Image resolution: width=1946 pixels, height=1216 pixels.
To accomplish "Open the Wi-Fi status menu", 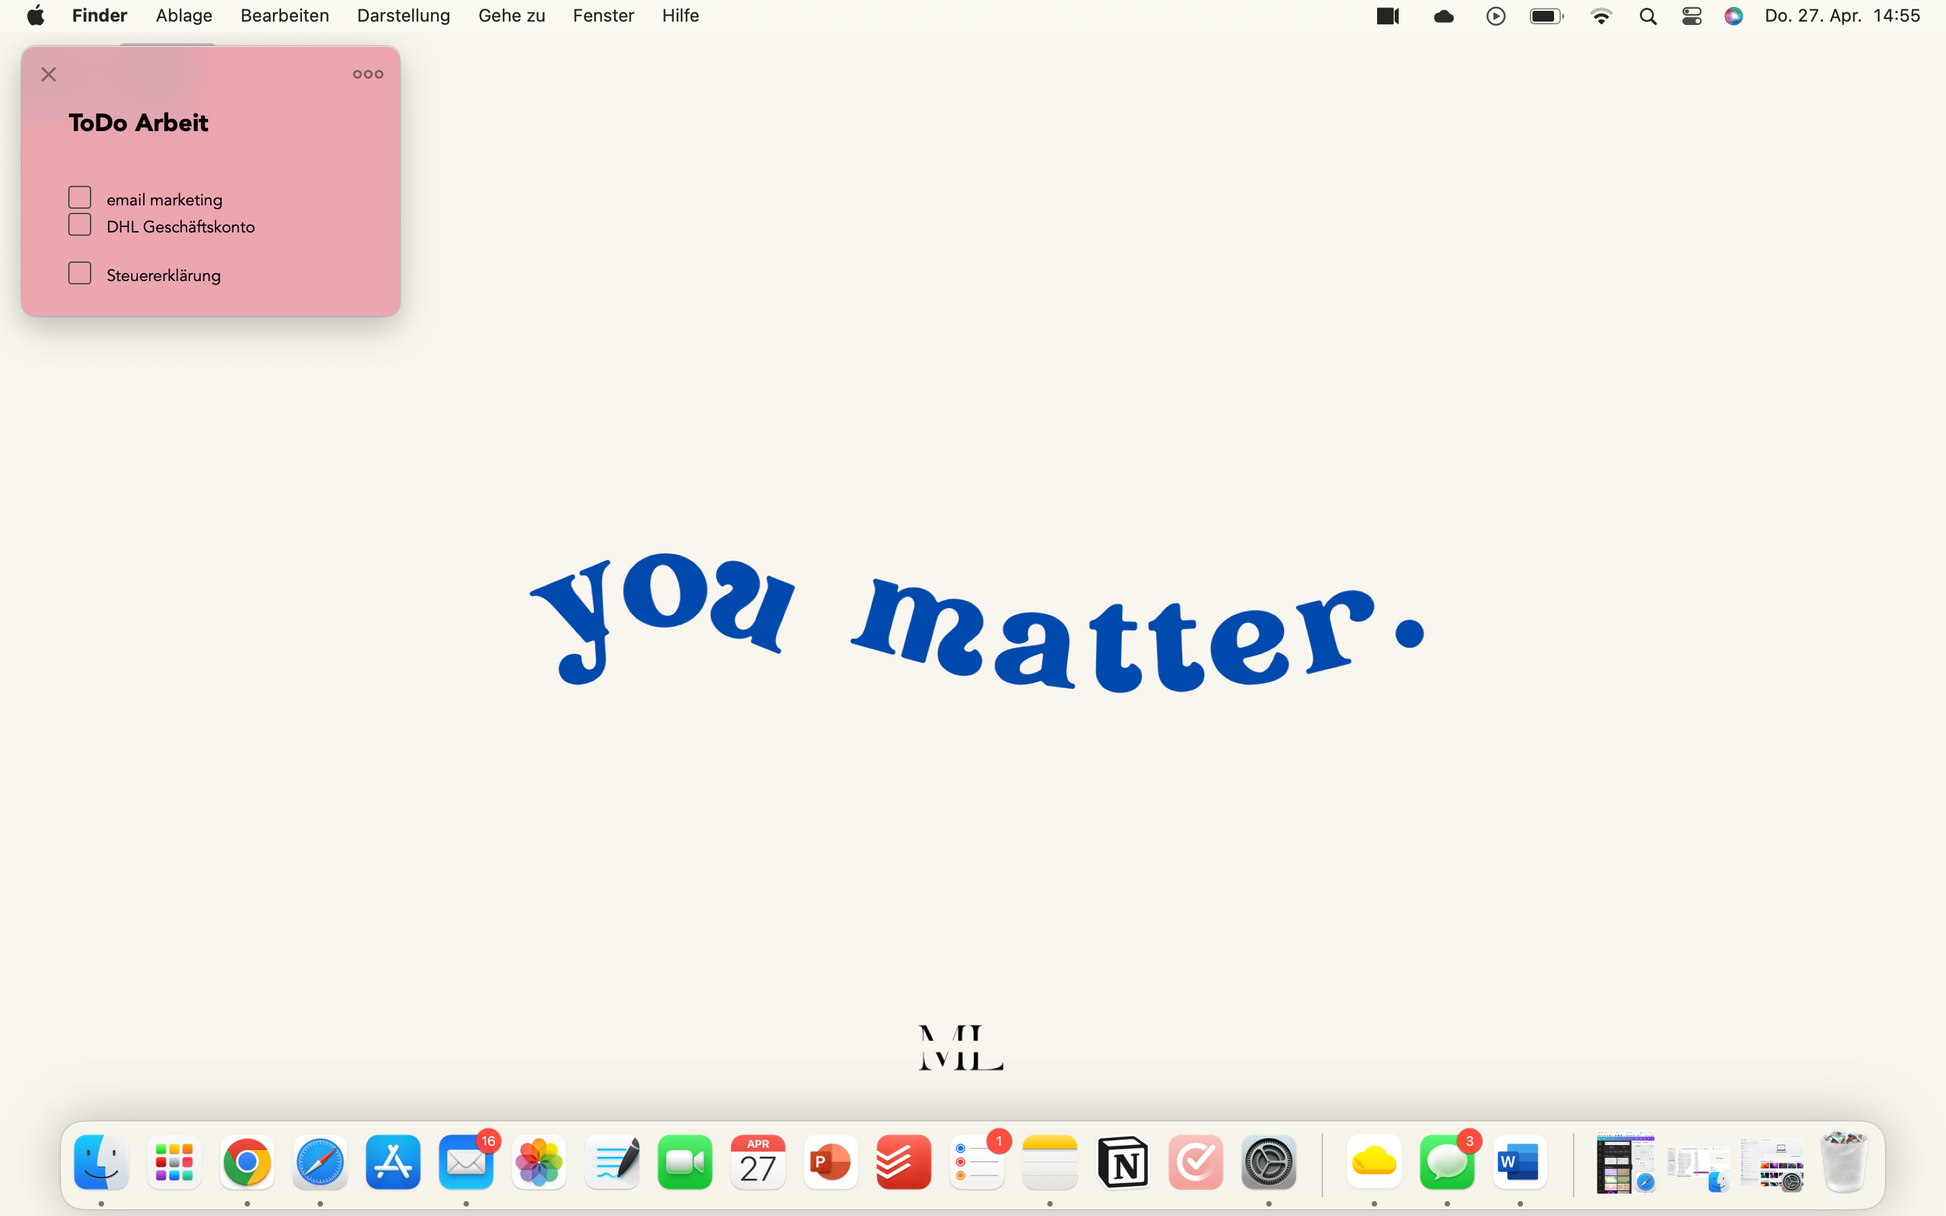I will coord(1601,16).
